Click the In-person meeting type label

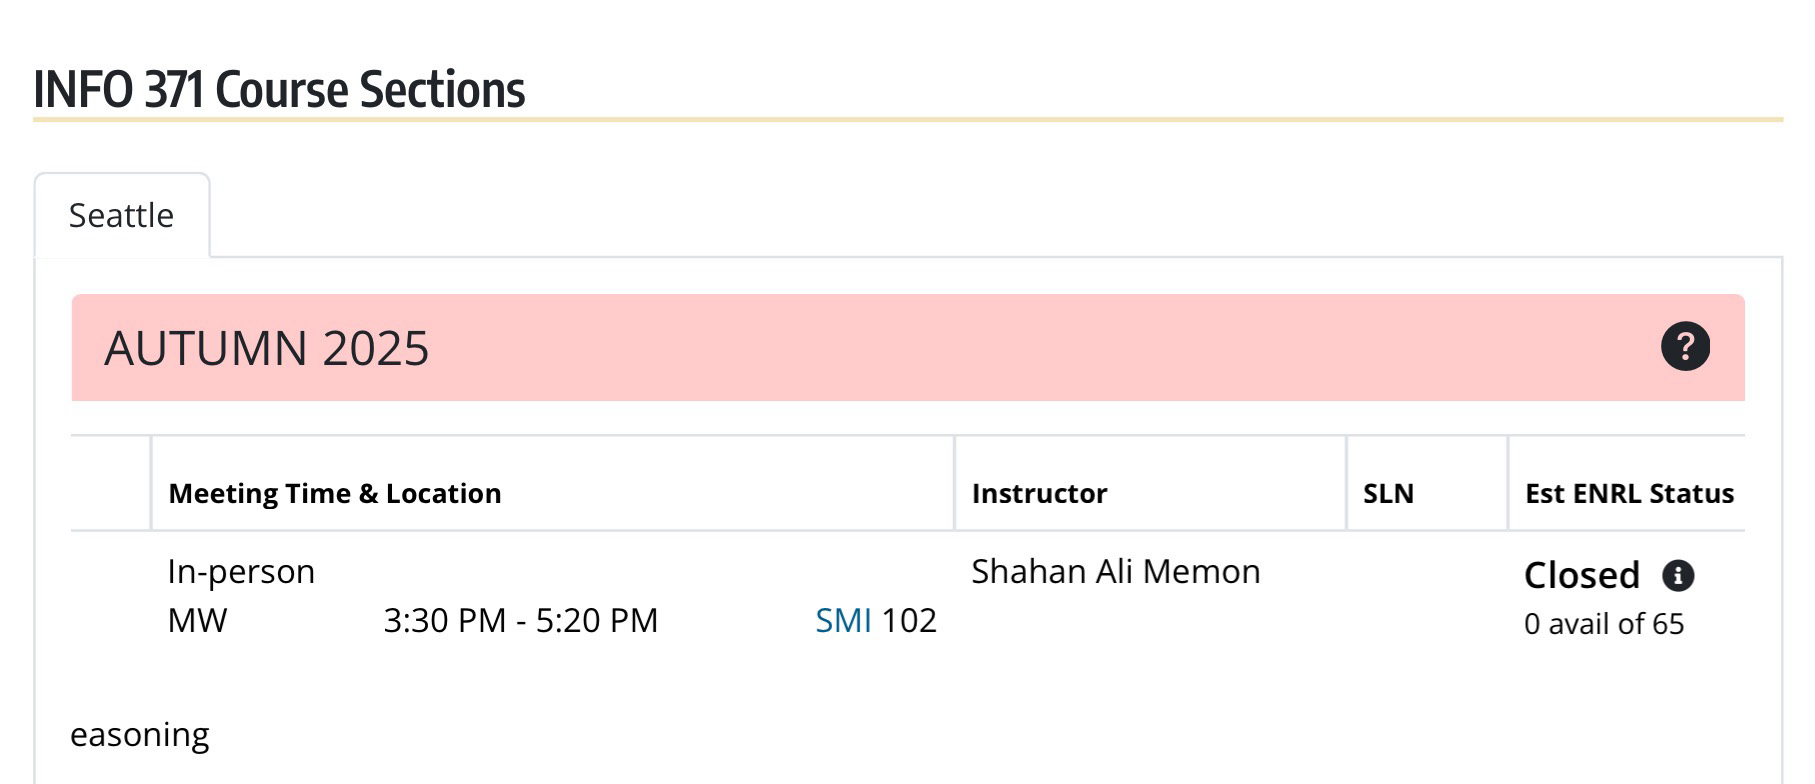pyautogui.click(x=241, y=571)
